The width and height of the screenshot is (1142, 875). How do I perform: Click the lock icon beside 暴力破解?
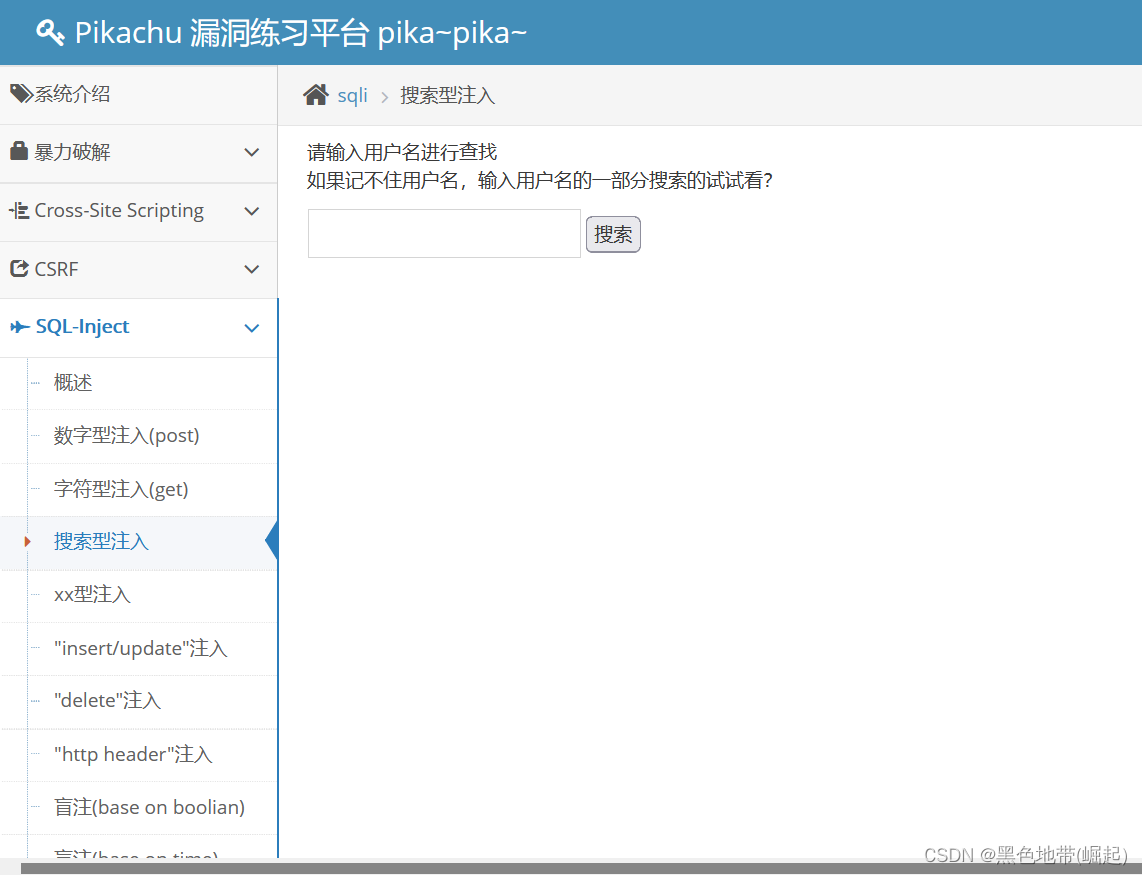pyautogui.click(x=19, y=151)
